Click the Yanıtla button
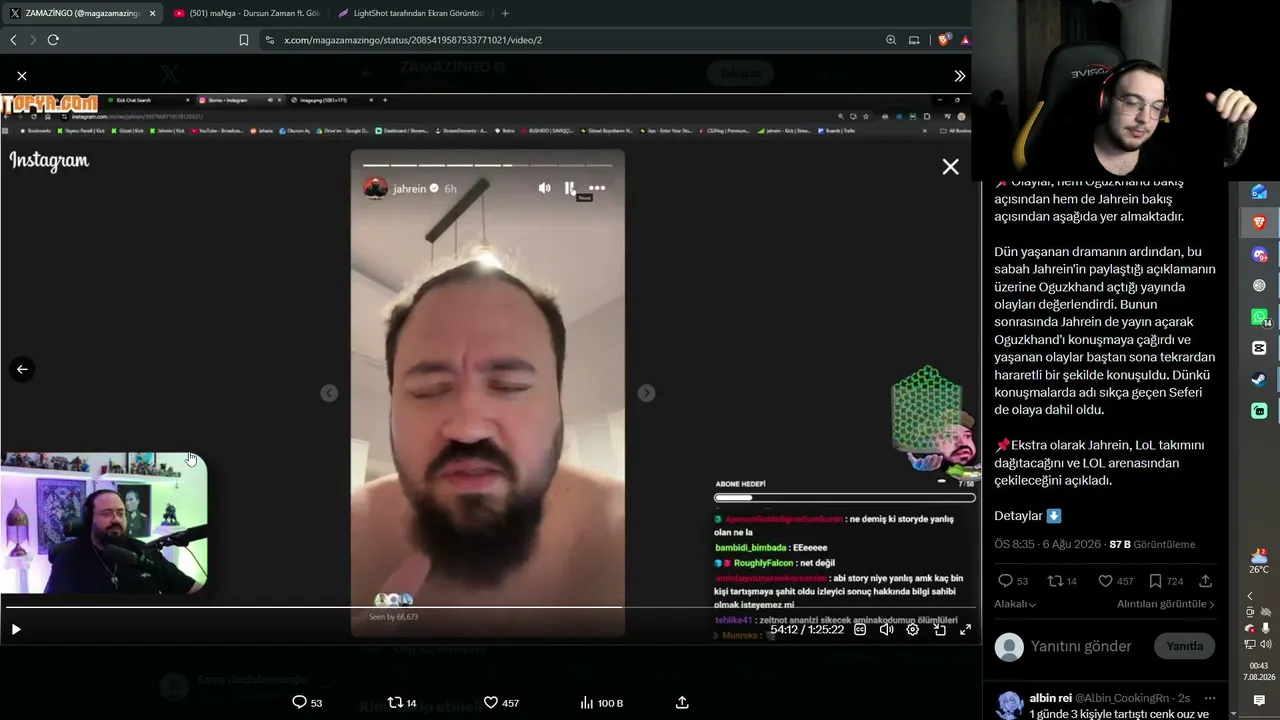This screenshot has width=1280, height=720. pyautogui.click(x=1185, y=646)
